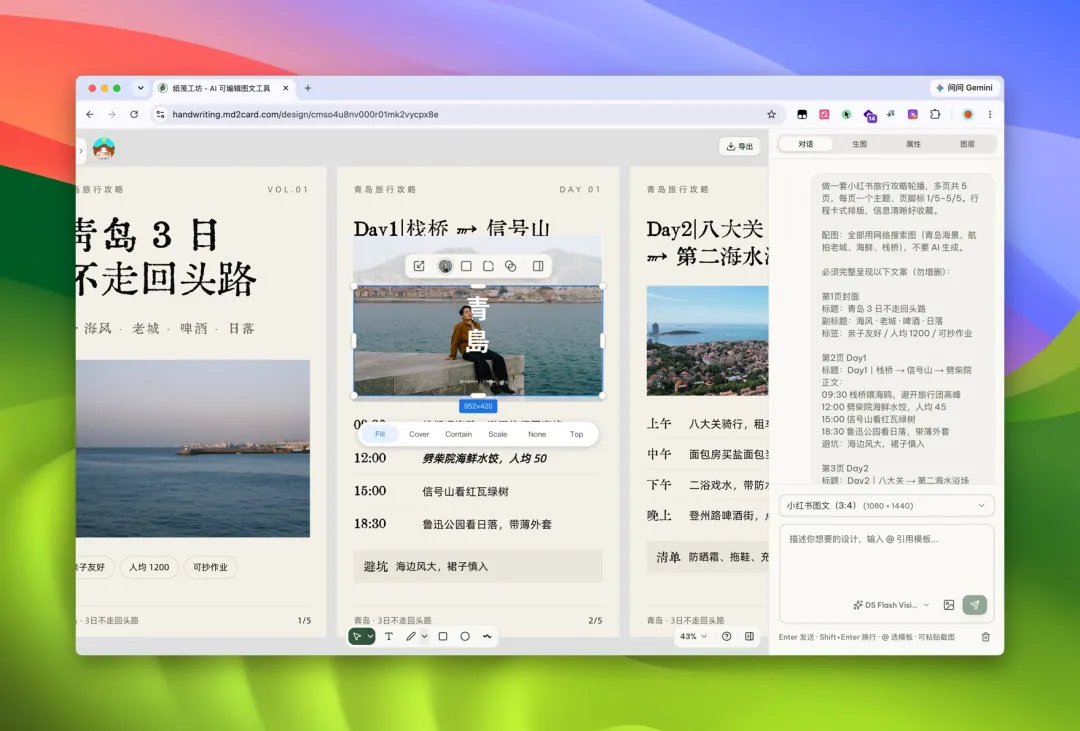Select the pointer selection tool
Viewport: 1080px width, 731px height.
(357, 637)
